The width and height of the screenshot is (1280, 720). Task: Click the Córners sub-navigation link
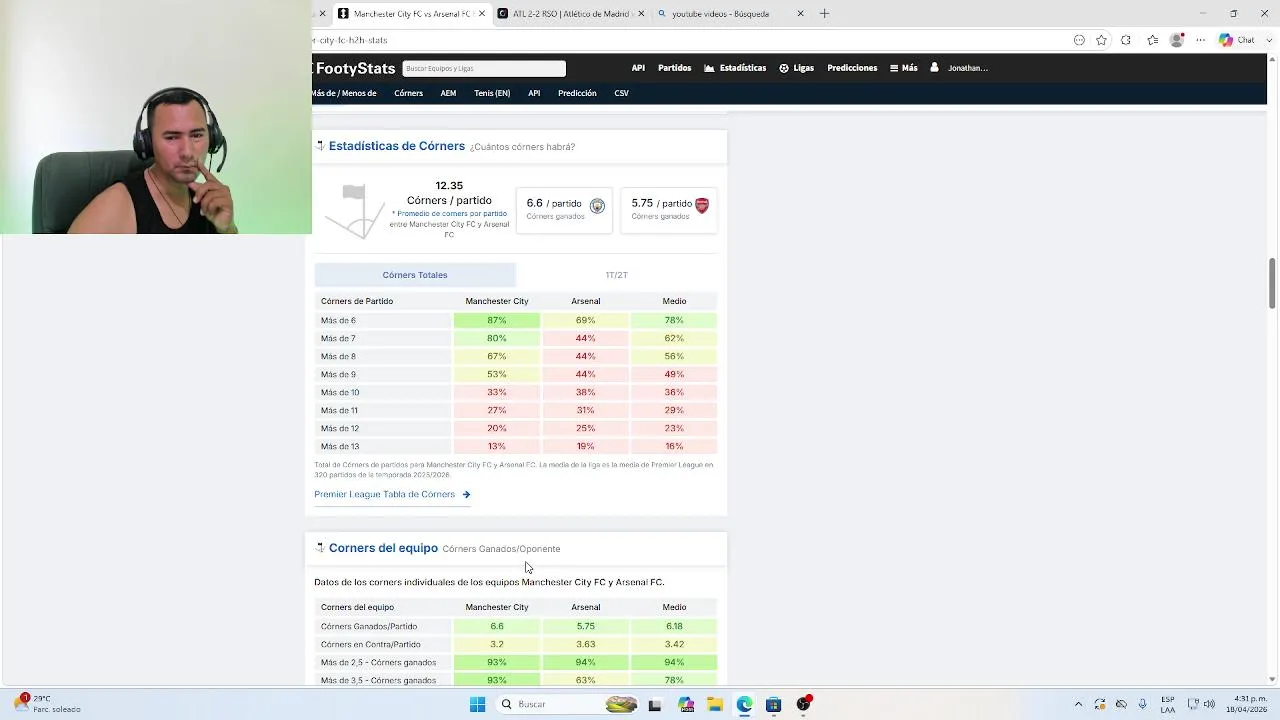click(408, 93)
